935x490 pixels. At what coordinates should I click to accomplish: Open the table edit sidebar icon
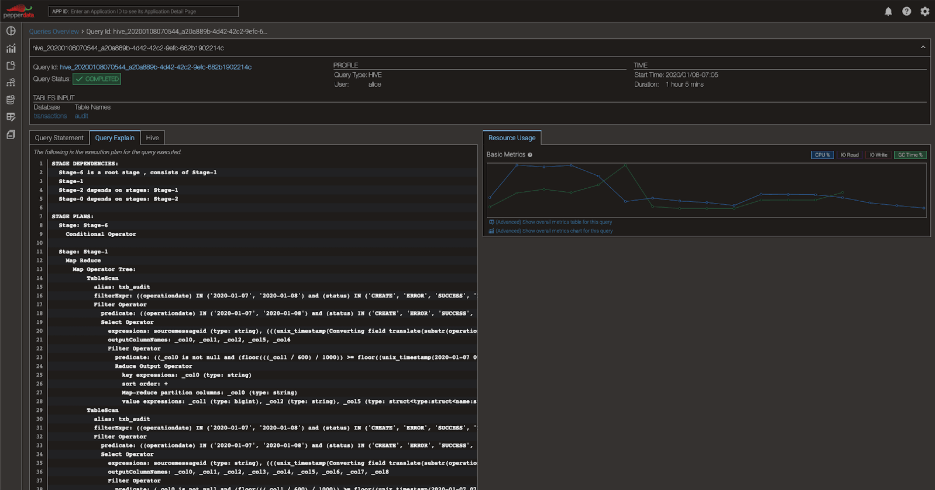[11, 117]
